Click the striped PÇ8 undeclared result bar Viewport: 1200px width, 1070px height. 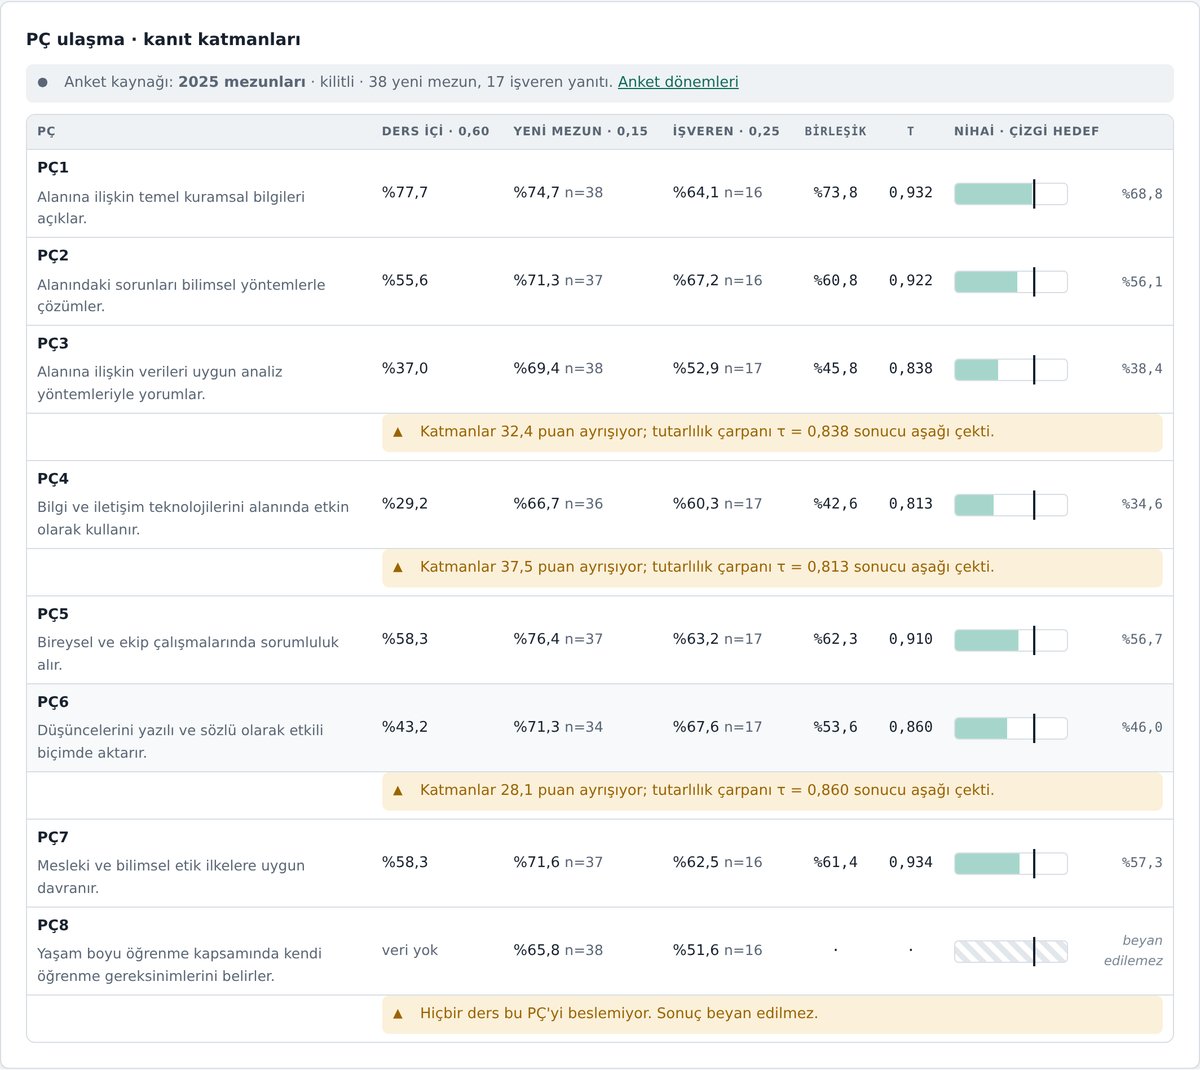1011,951
